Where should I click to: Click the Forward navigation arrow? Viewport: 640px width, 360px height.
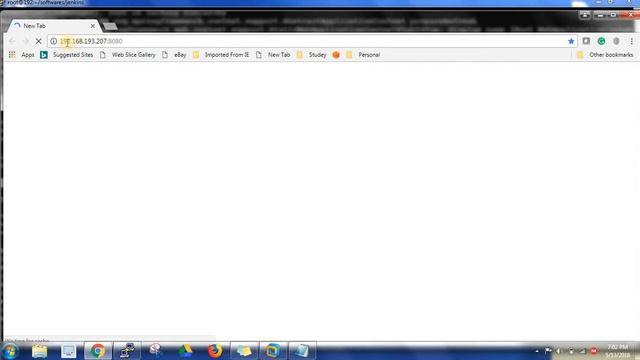pos(25,41)
